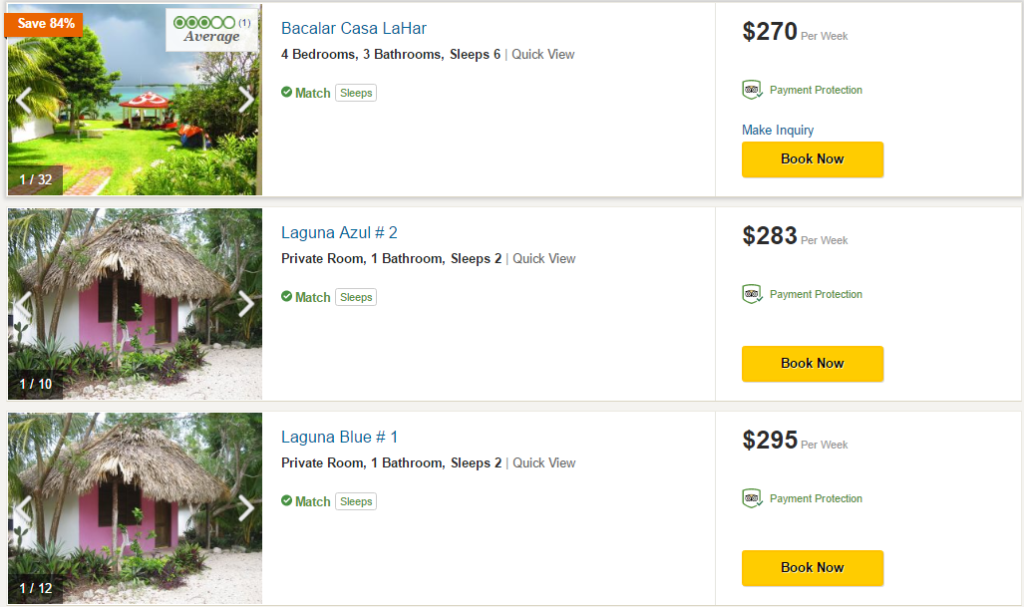Open Laguna Blue # 1 listing
This screenshot has height=607, width=1024.
click(x=339, y=437)
